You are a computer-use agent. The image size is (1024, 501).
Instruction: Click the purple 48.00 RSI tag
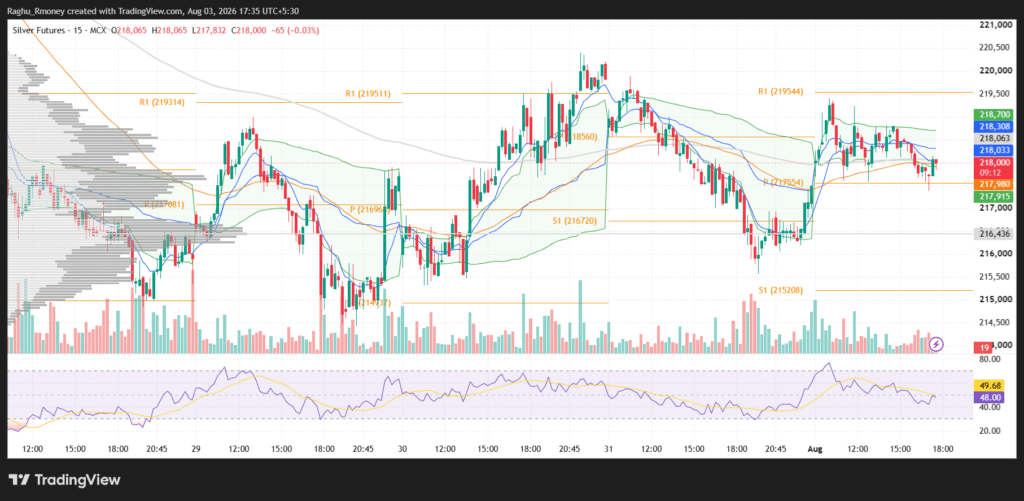pyautogui.click(x=987, y=396)
